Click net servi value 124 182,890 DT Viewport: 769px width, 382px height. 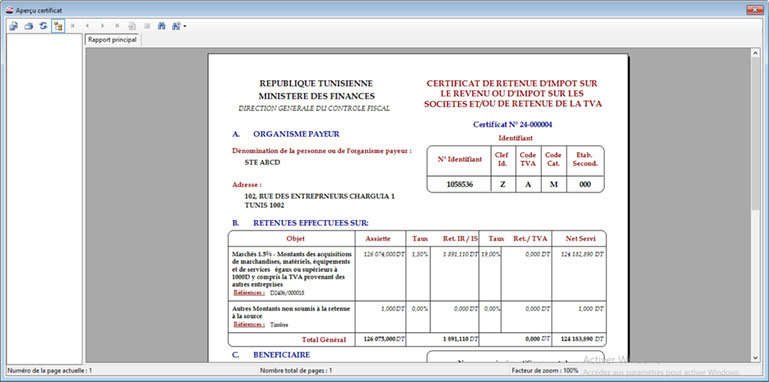coord(583,254)
